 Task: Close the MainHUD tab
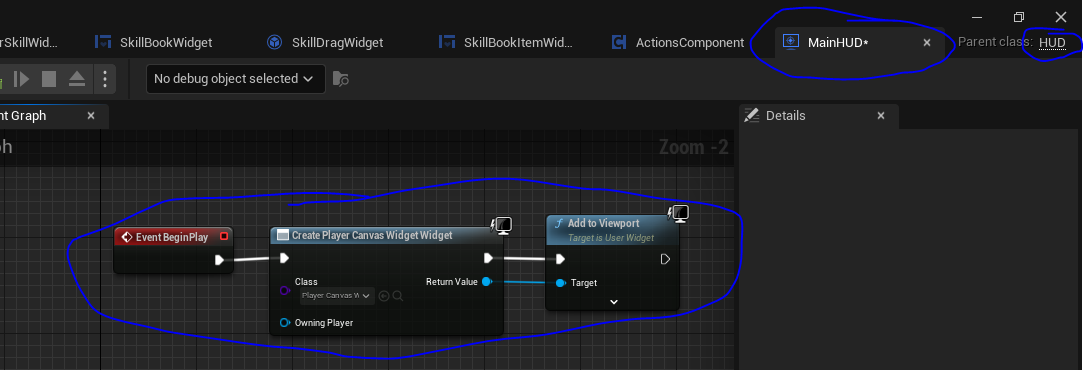pos(927,43)
